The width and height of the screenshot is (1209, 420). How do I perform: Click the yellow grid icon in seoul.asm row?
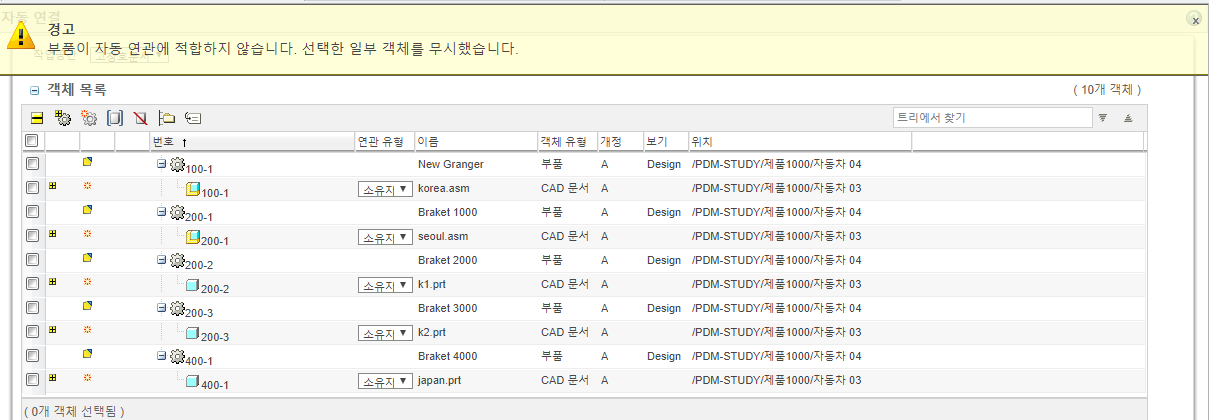[52, 234]
